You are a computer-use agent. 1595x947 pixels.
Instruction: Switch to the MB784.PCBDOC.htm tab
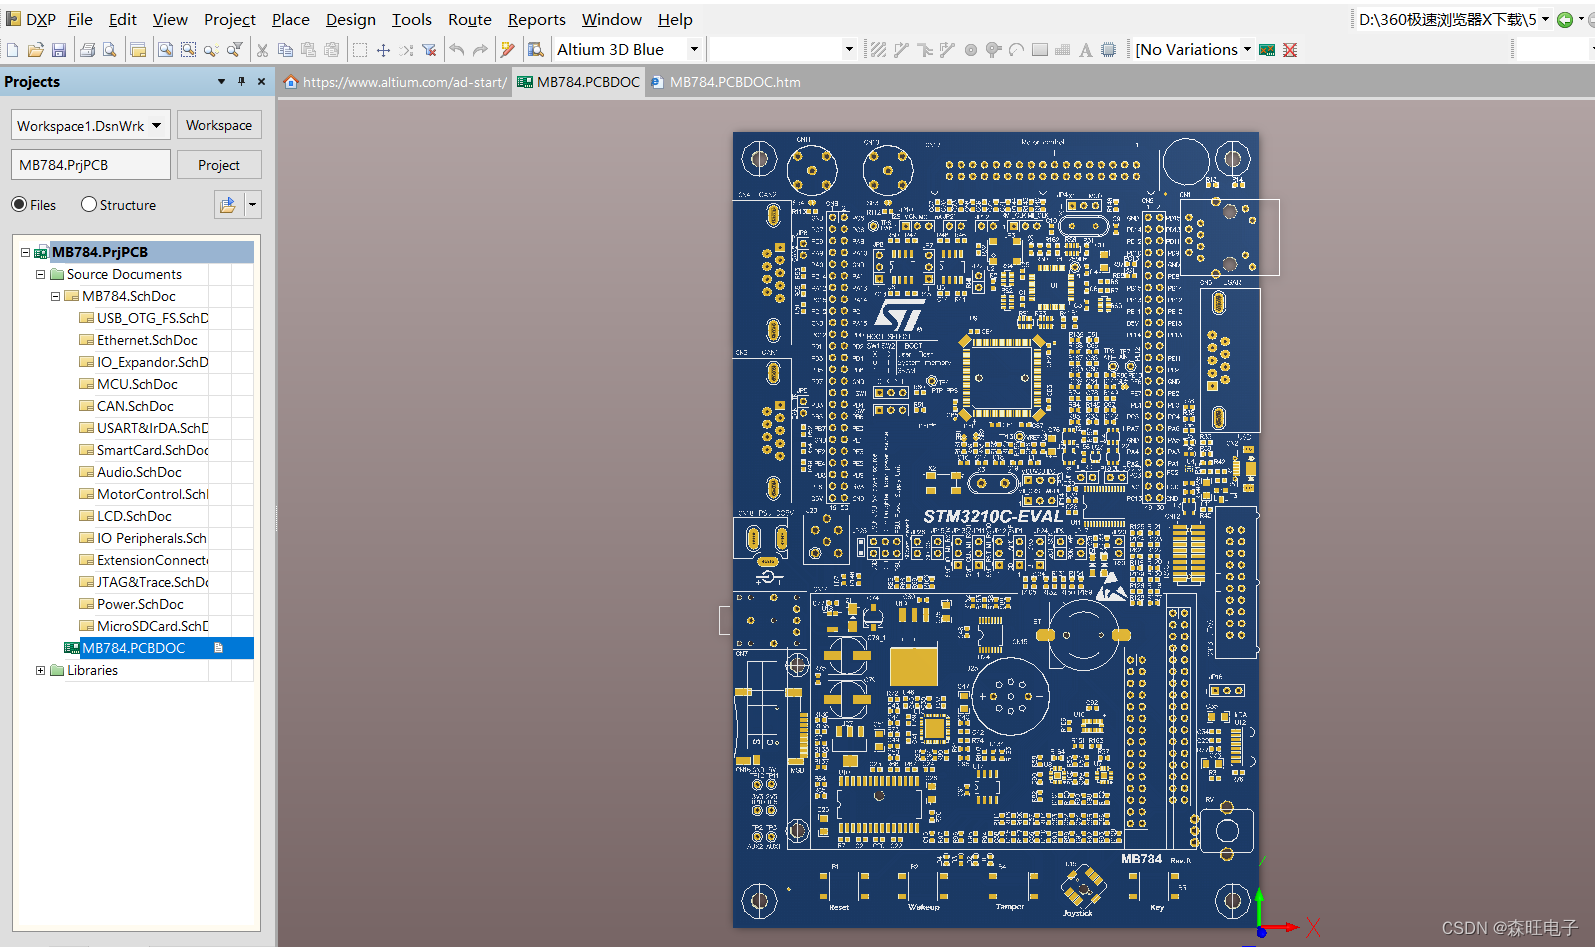pos(726,82)
